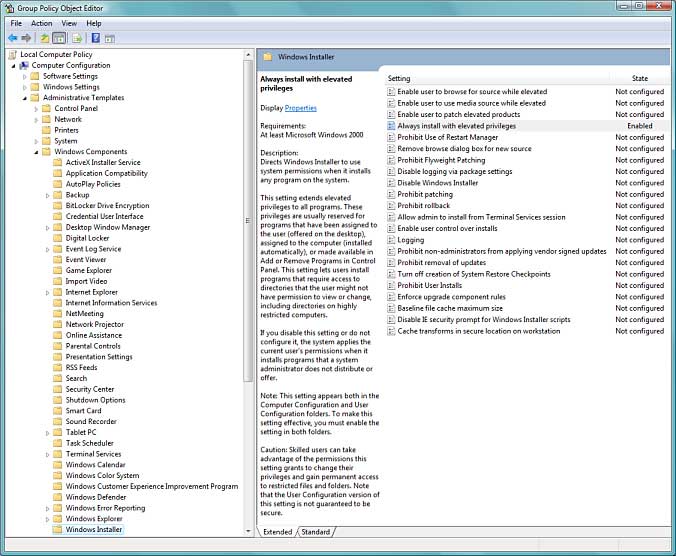
Task: Select Turn off creation of System Restore Checkpoints
Action: (x=474, y=274)
